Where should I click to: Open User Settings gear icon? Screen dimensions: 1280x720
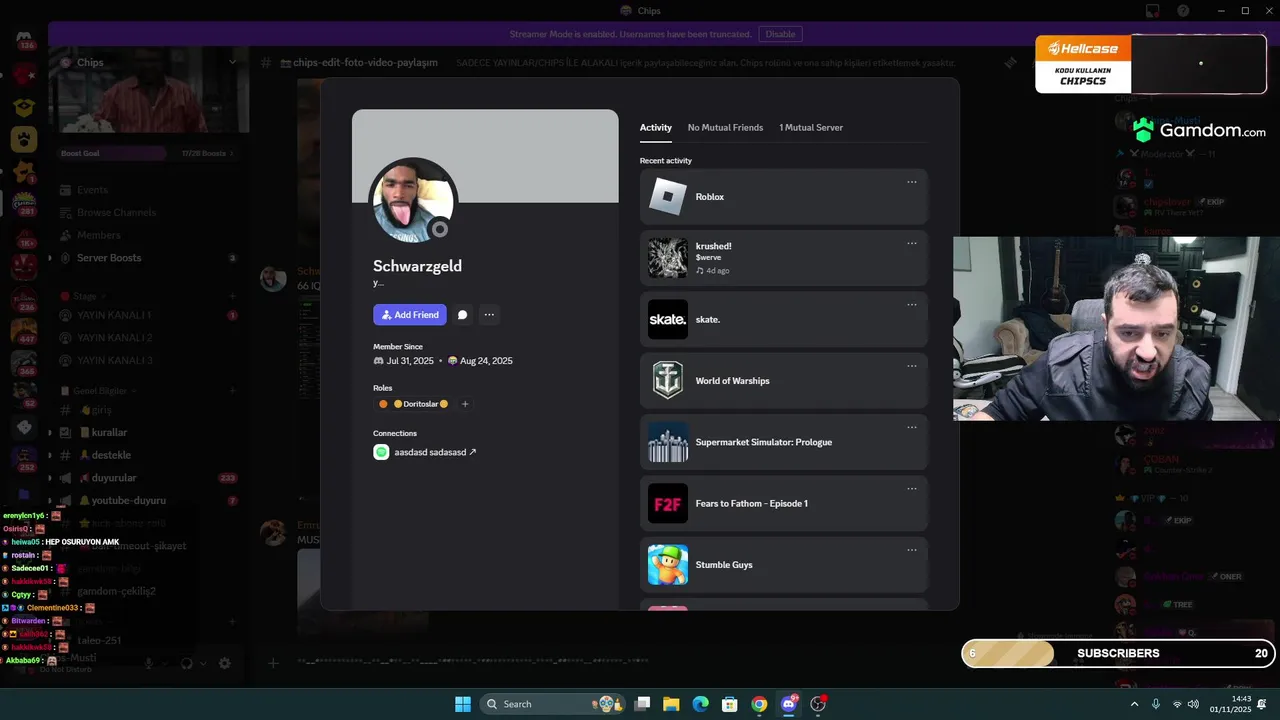point(224,663)
